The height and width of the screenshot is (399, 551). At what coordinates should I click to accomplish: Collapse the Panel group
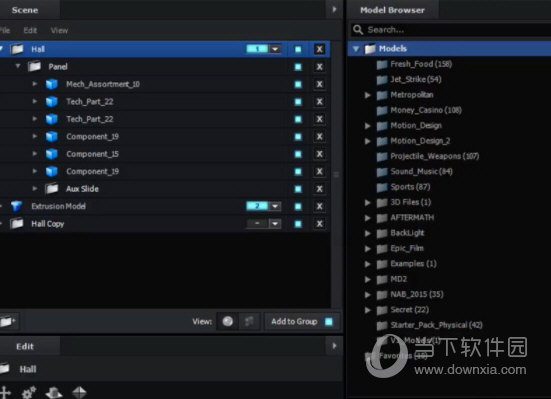tap(18, 66)
